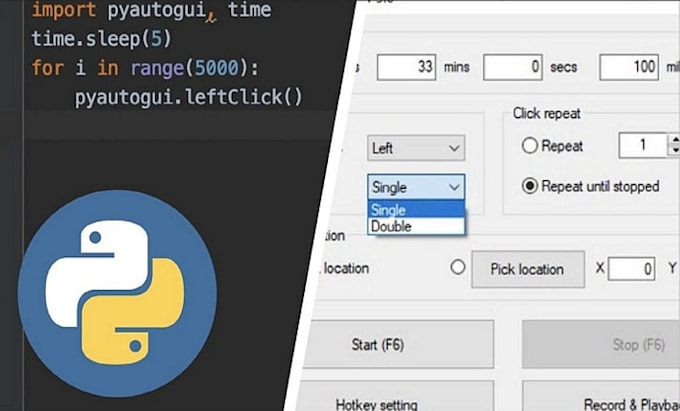This screenshot has width=680, height=411.
Task: Click the milliseconds field showing 100
Action: (x=629, y=67)
